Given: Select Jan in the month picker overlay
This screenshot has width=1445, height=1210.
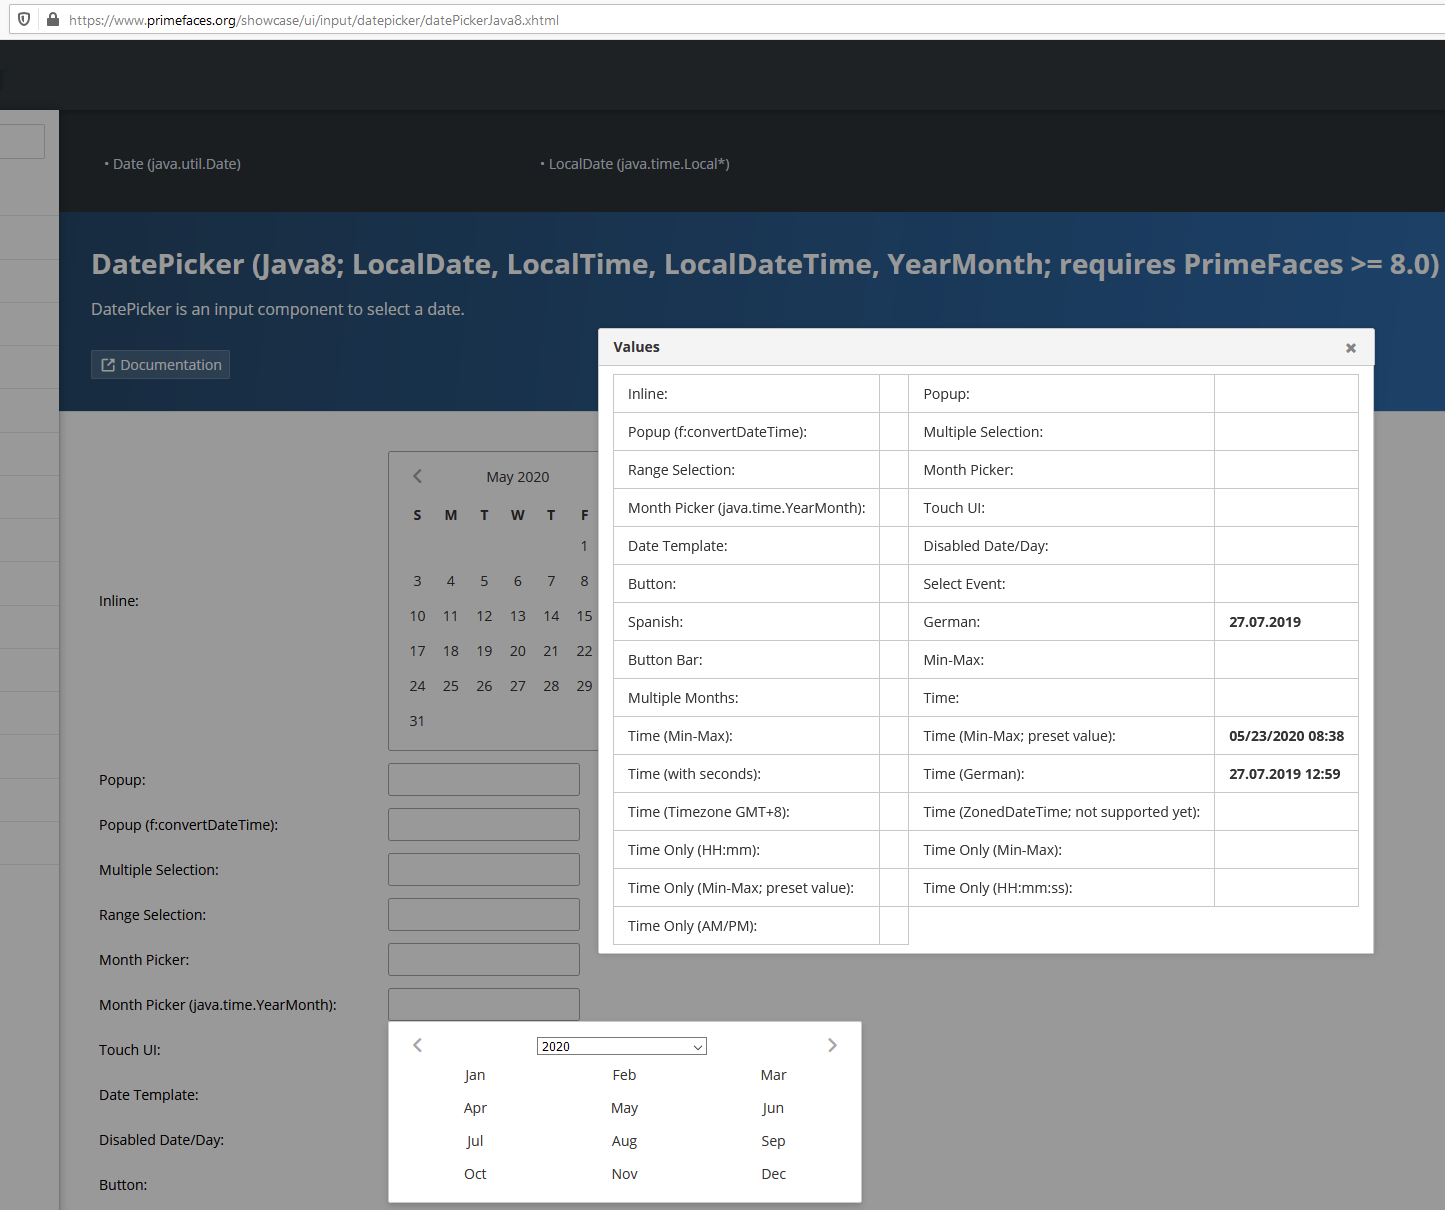Looking at the screenshot, I should [x=474, y=1074].
